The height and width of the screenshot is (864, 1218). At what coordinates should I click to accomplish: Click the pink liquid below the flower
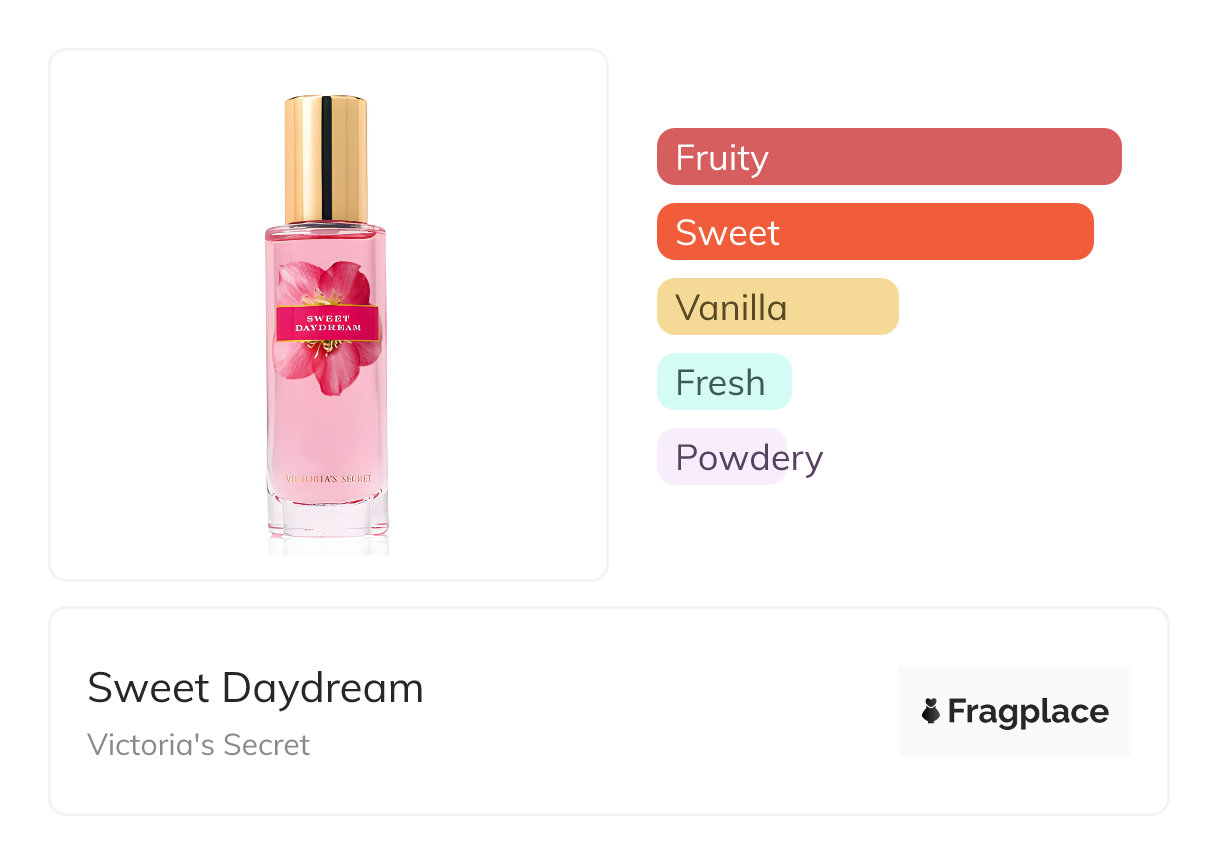point(328,430)
